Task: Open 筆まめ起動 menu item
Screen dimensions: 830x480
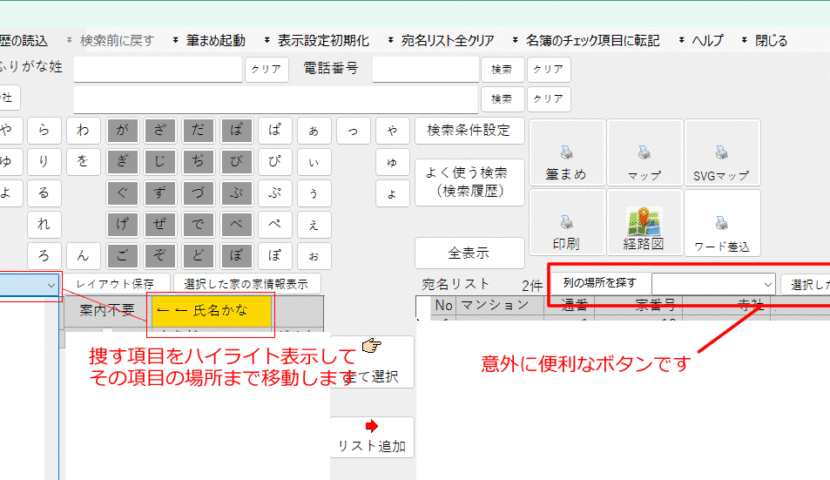Action: [213, 41]
